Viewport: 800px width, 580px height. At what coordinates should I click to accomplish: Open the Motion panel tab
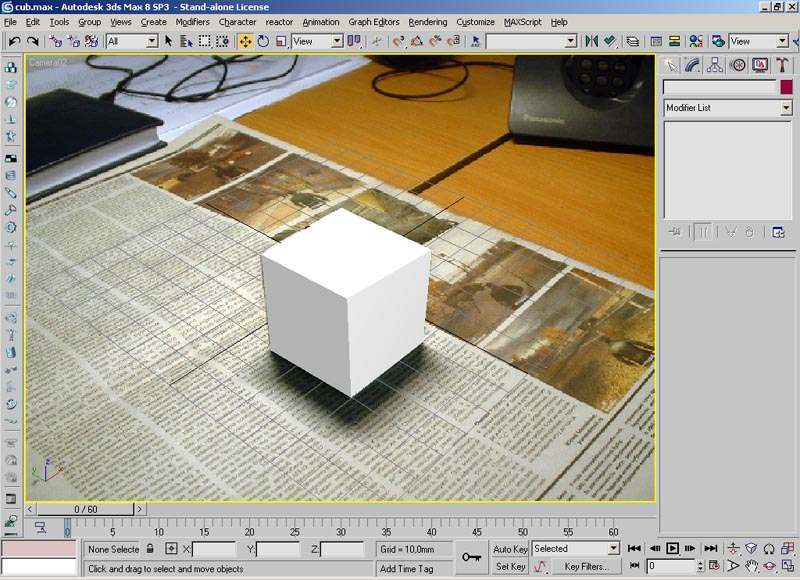pos(738,65)
